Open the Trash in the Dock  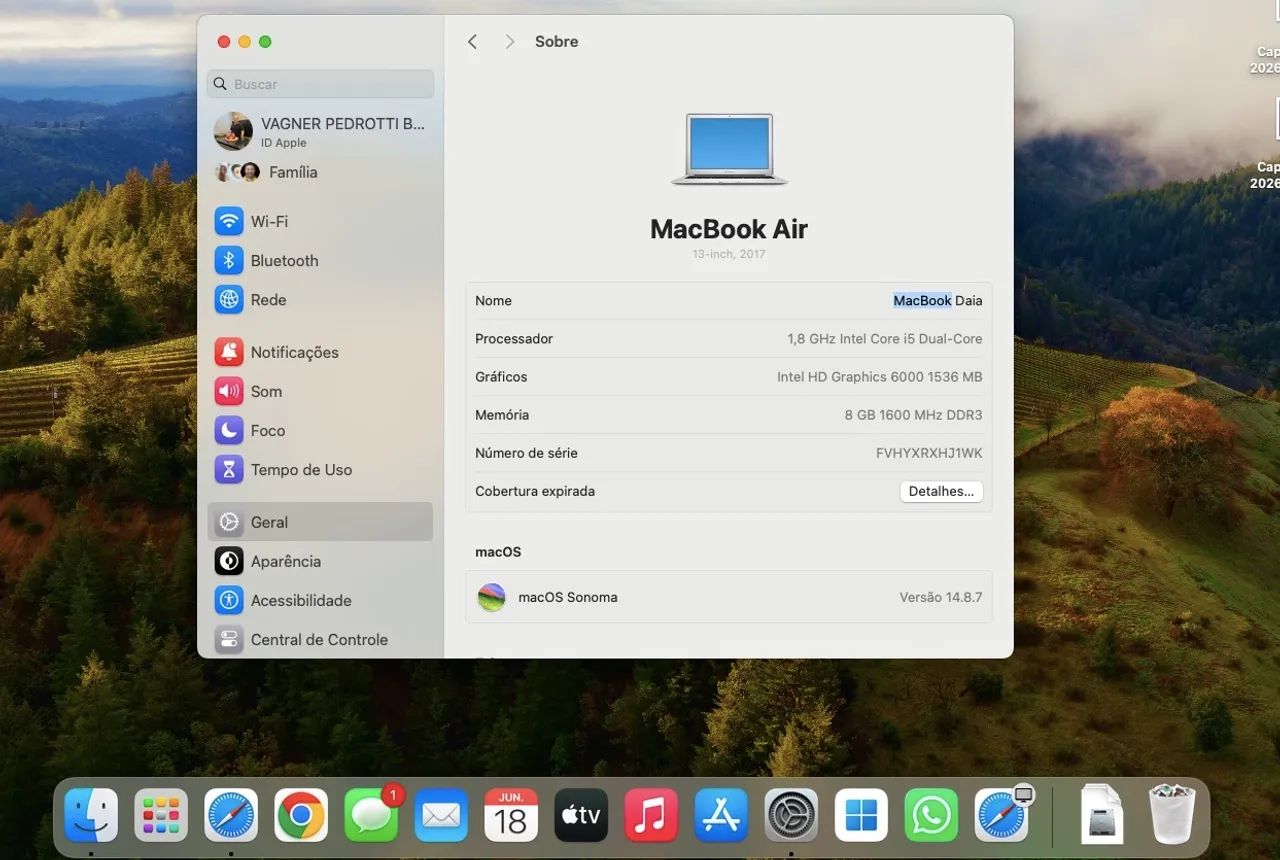click(1171, 815)
